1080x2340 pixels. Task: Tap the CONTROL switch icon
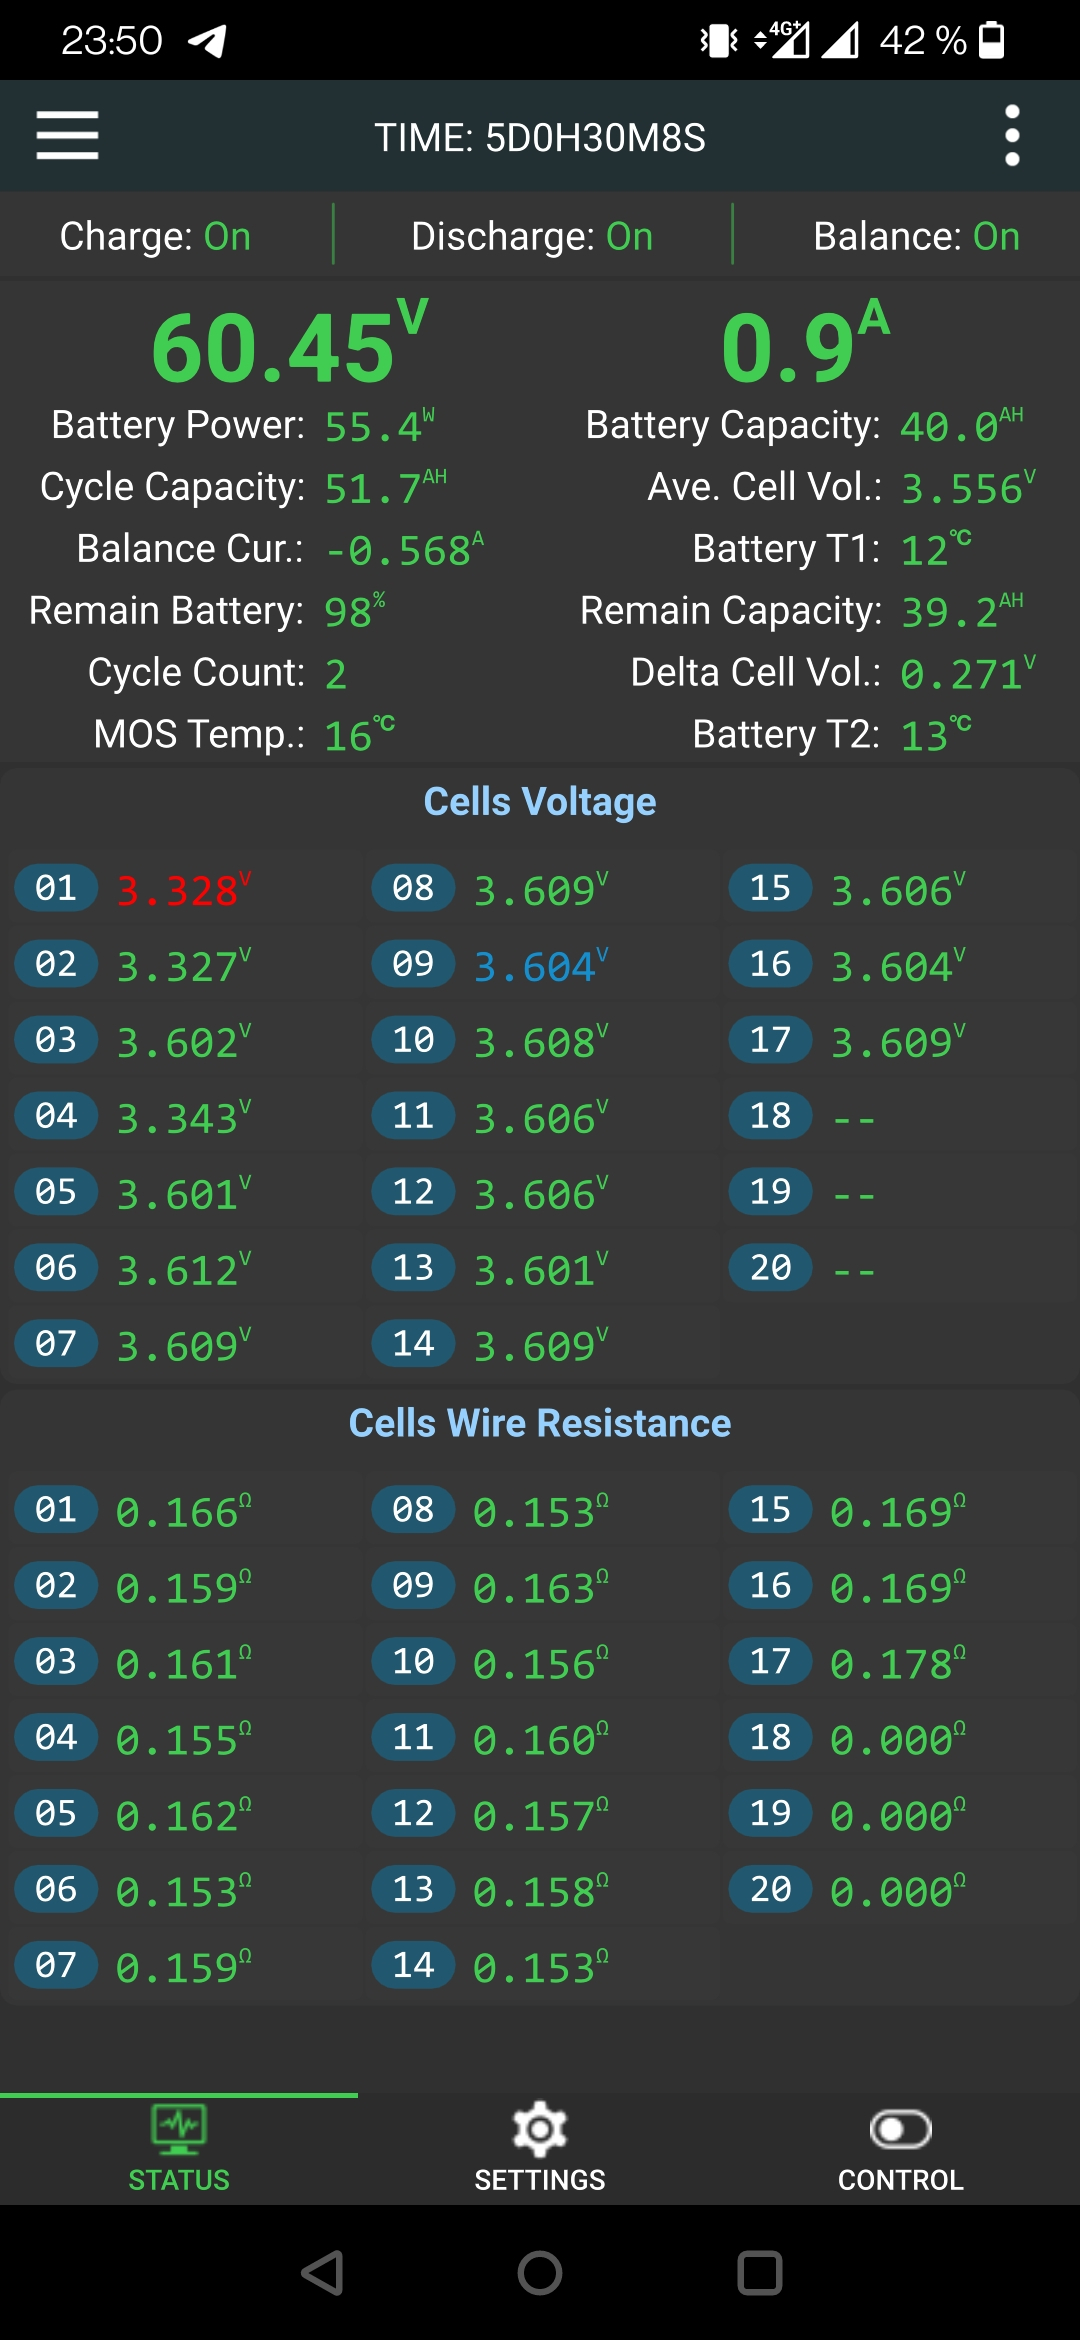pyautogui.click(x=900, y=2129)
